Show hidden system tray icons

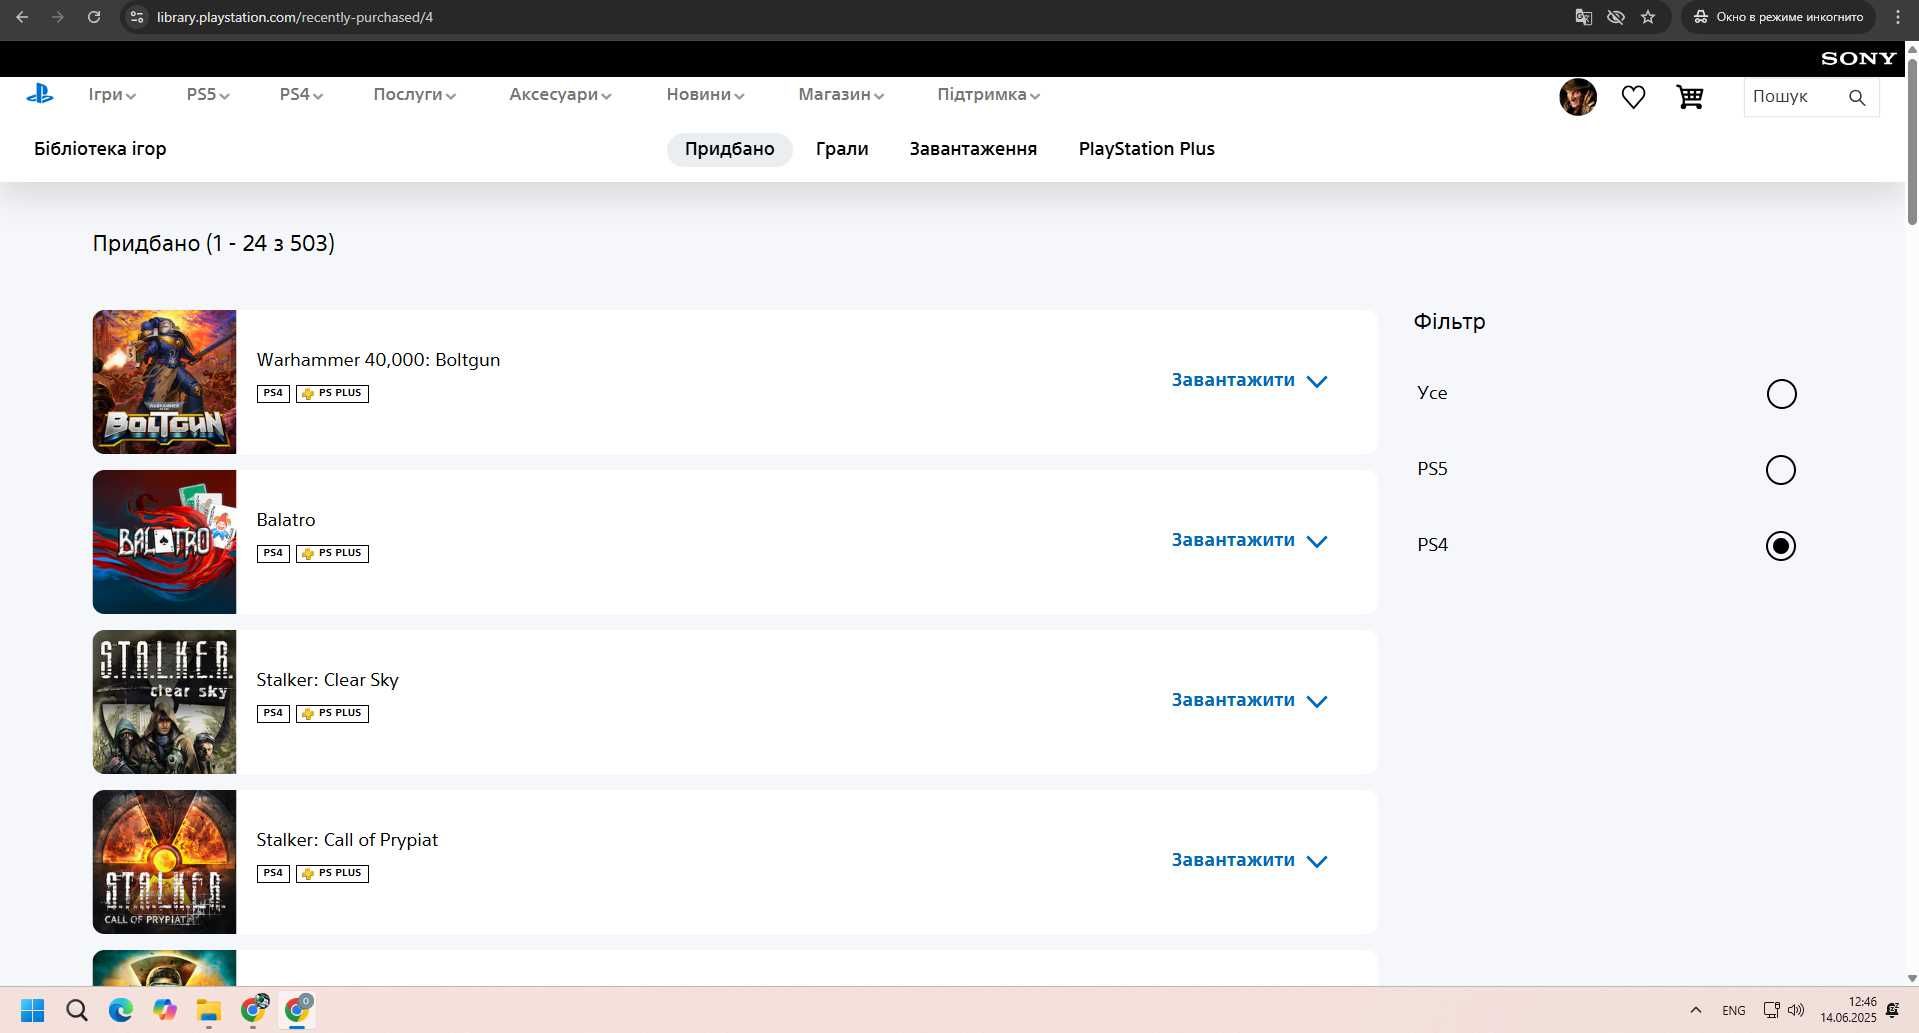[x=1695, y=1010]
